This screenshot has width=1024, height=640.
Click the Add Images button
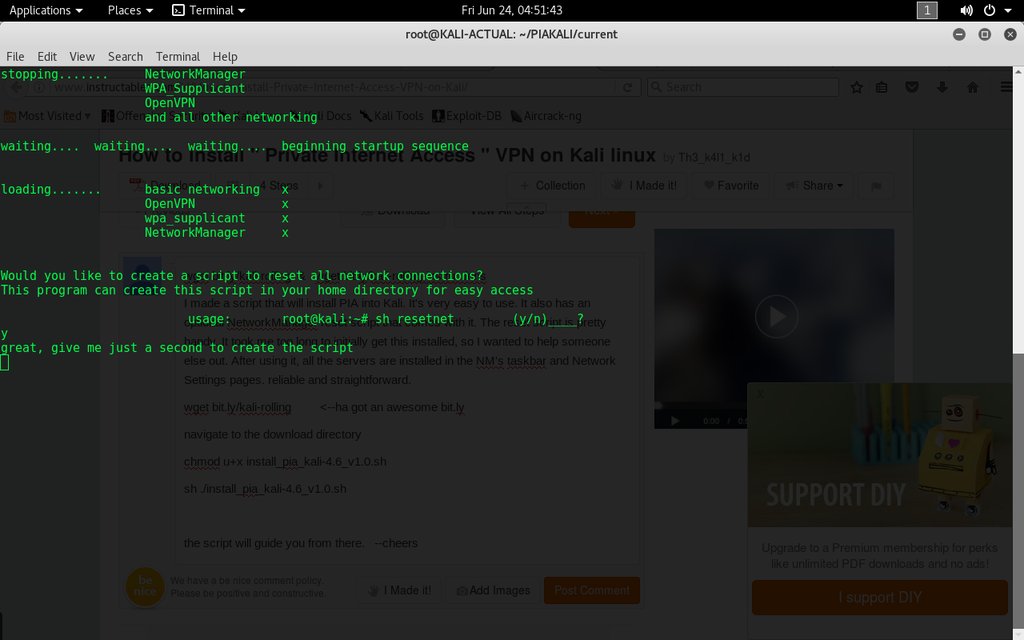[492, 590]
